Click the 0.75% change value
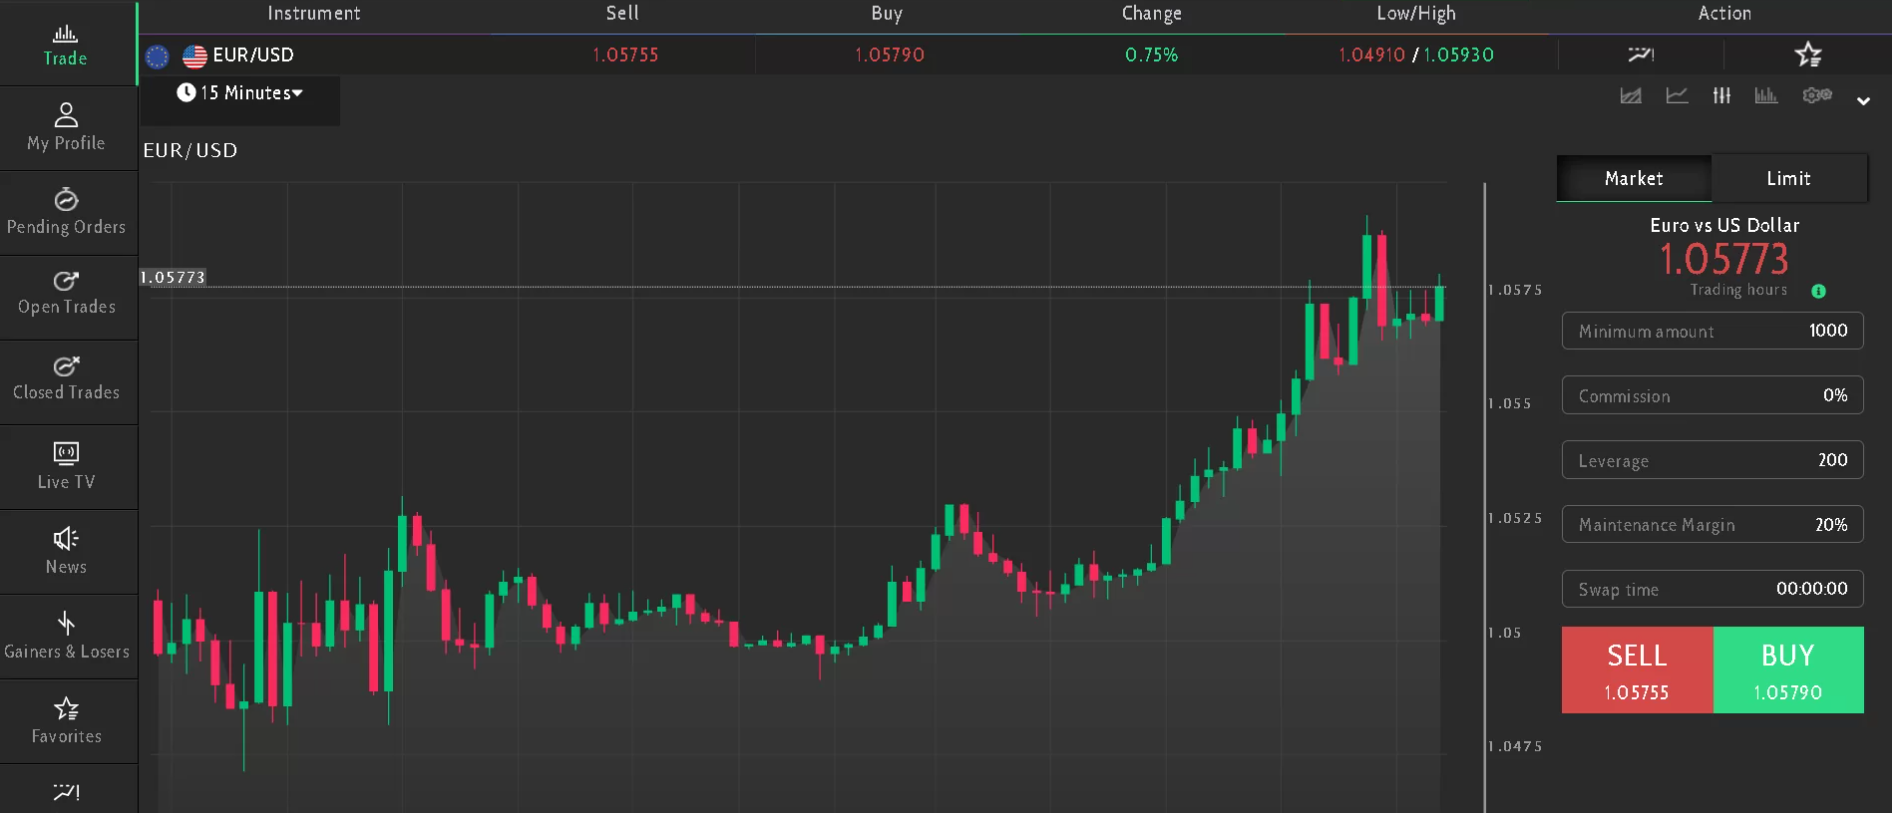 [x=1151, y=55]
